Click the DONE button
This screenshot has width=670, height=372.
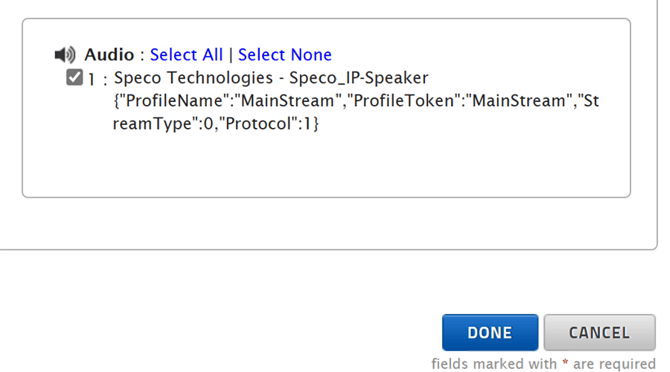coord(490,332)
